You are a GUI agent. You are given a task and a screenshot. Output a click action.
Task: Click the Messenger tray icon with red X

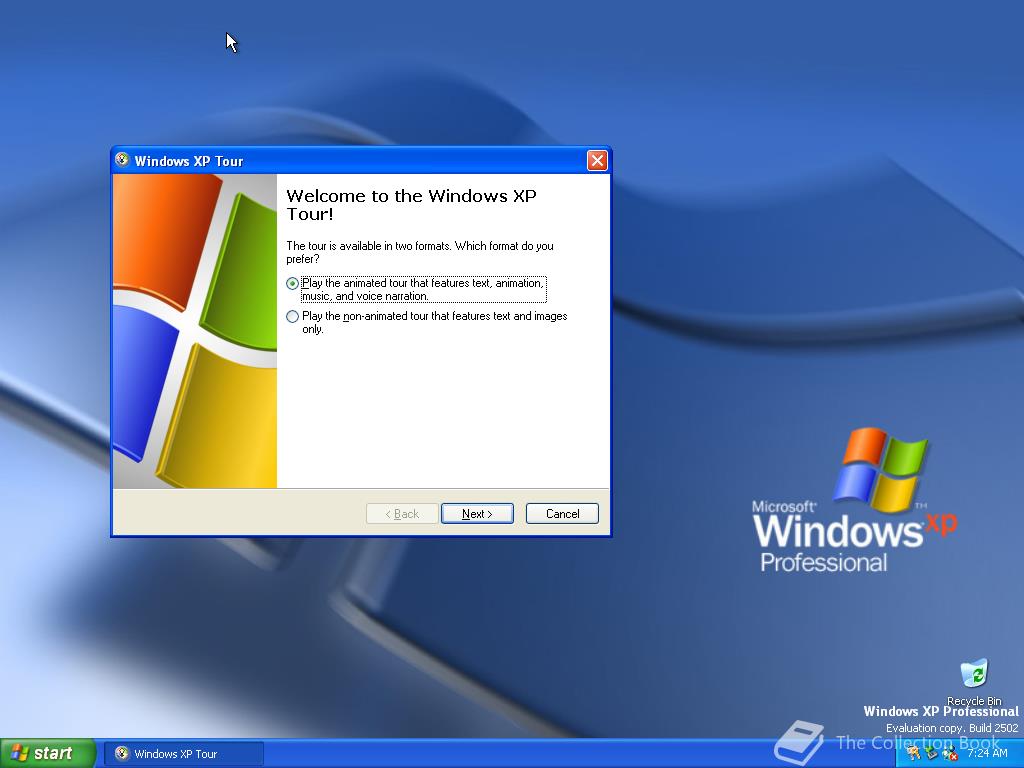tap(949, 754)
